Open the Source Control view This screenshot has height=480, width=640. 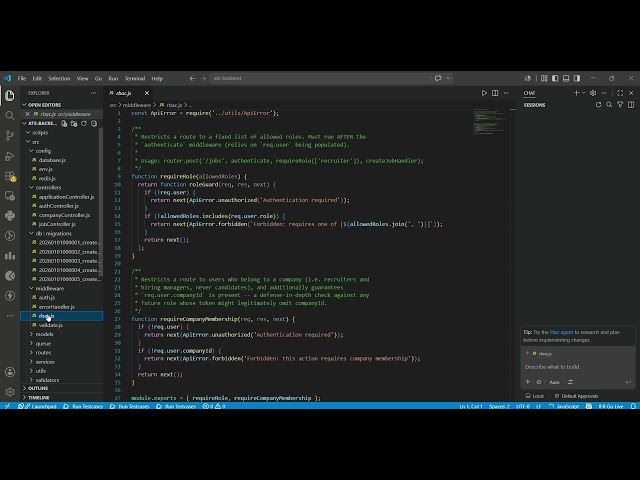[10, 136]
